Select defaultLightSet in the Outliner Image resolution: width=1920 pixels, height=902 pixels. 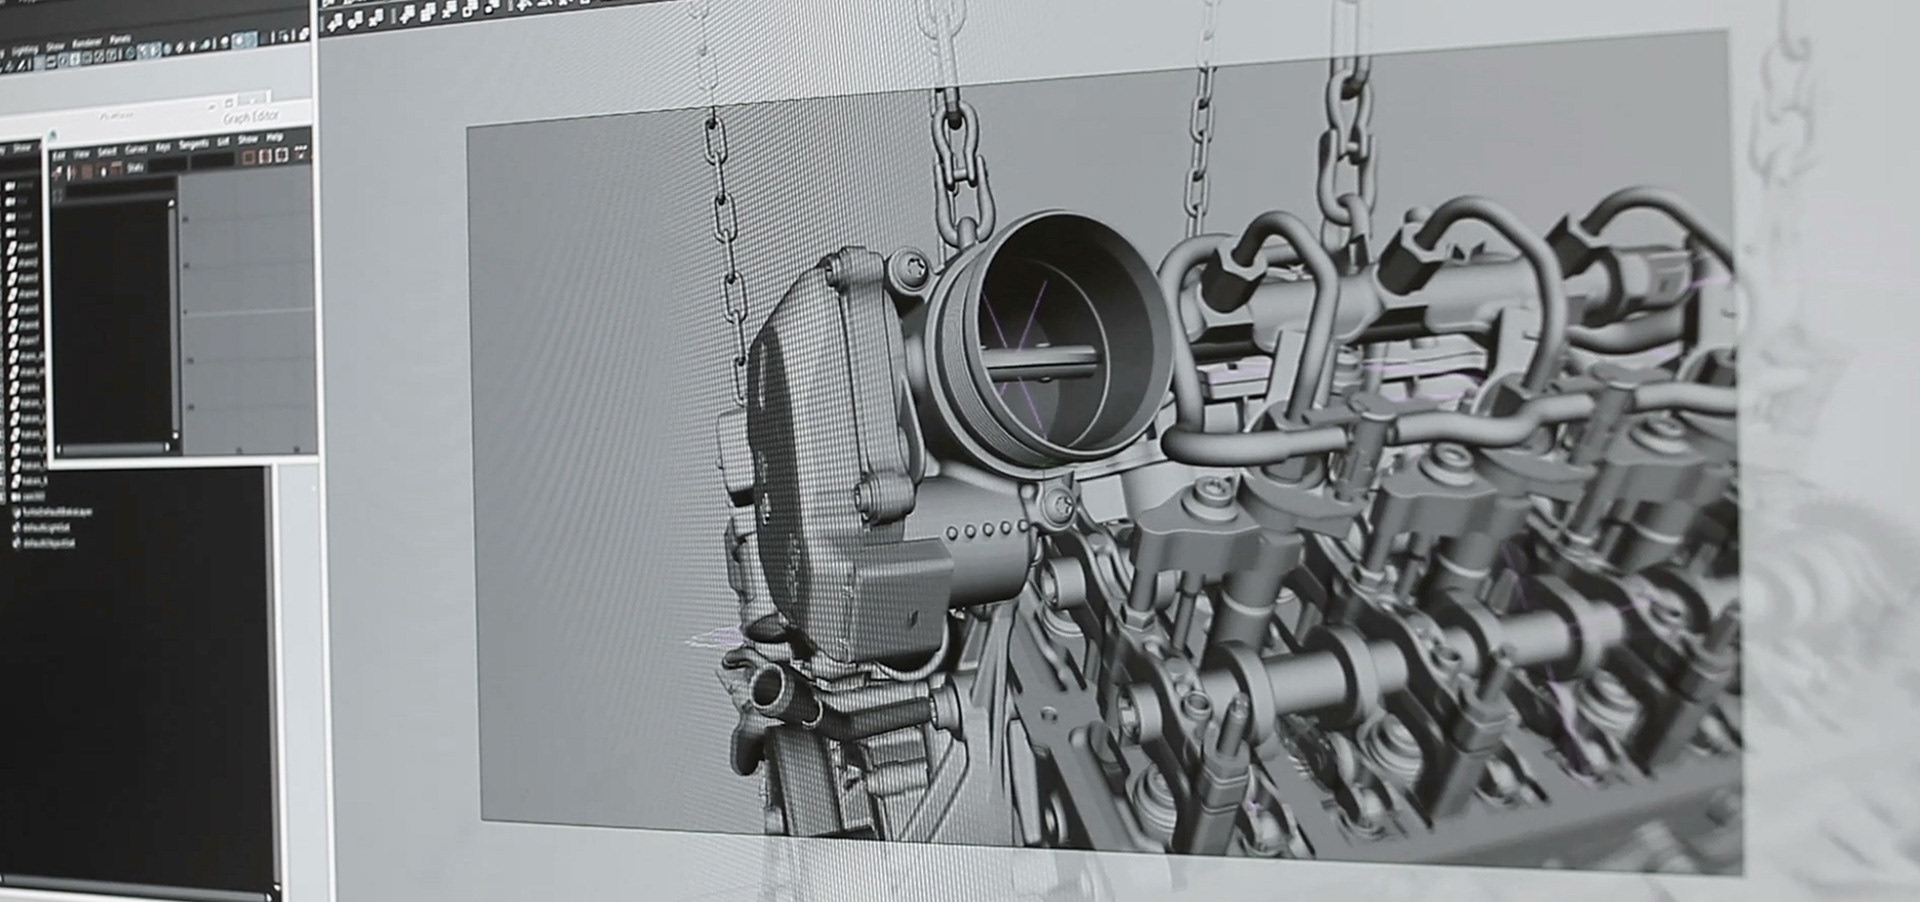coord(43,528)
